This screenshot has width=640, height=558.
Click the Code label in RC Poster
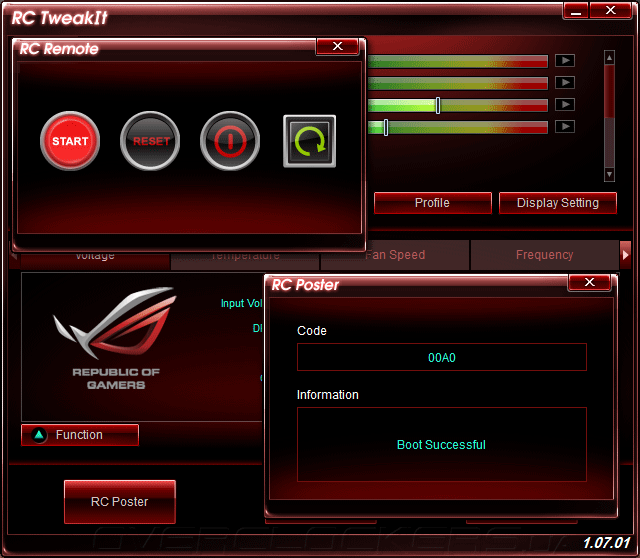tap(312, 331)
